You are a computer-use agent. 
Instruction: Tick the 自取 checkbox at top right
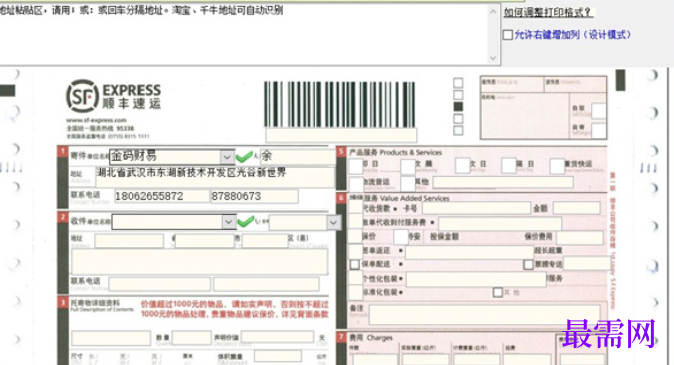click(598, 110)
